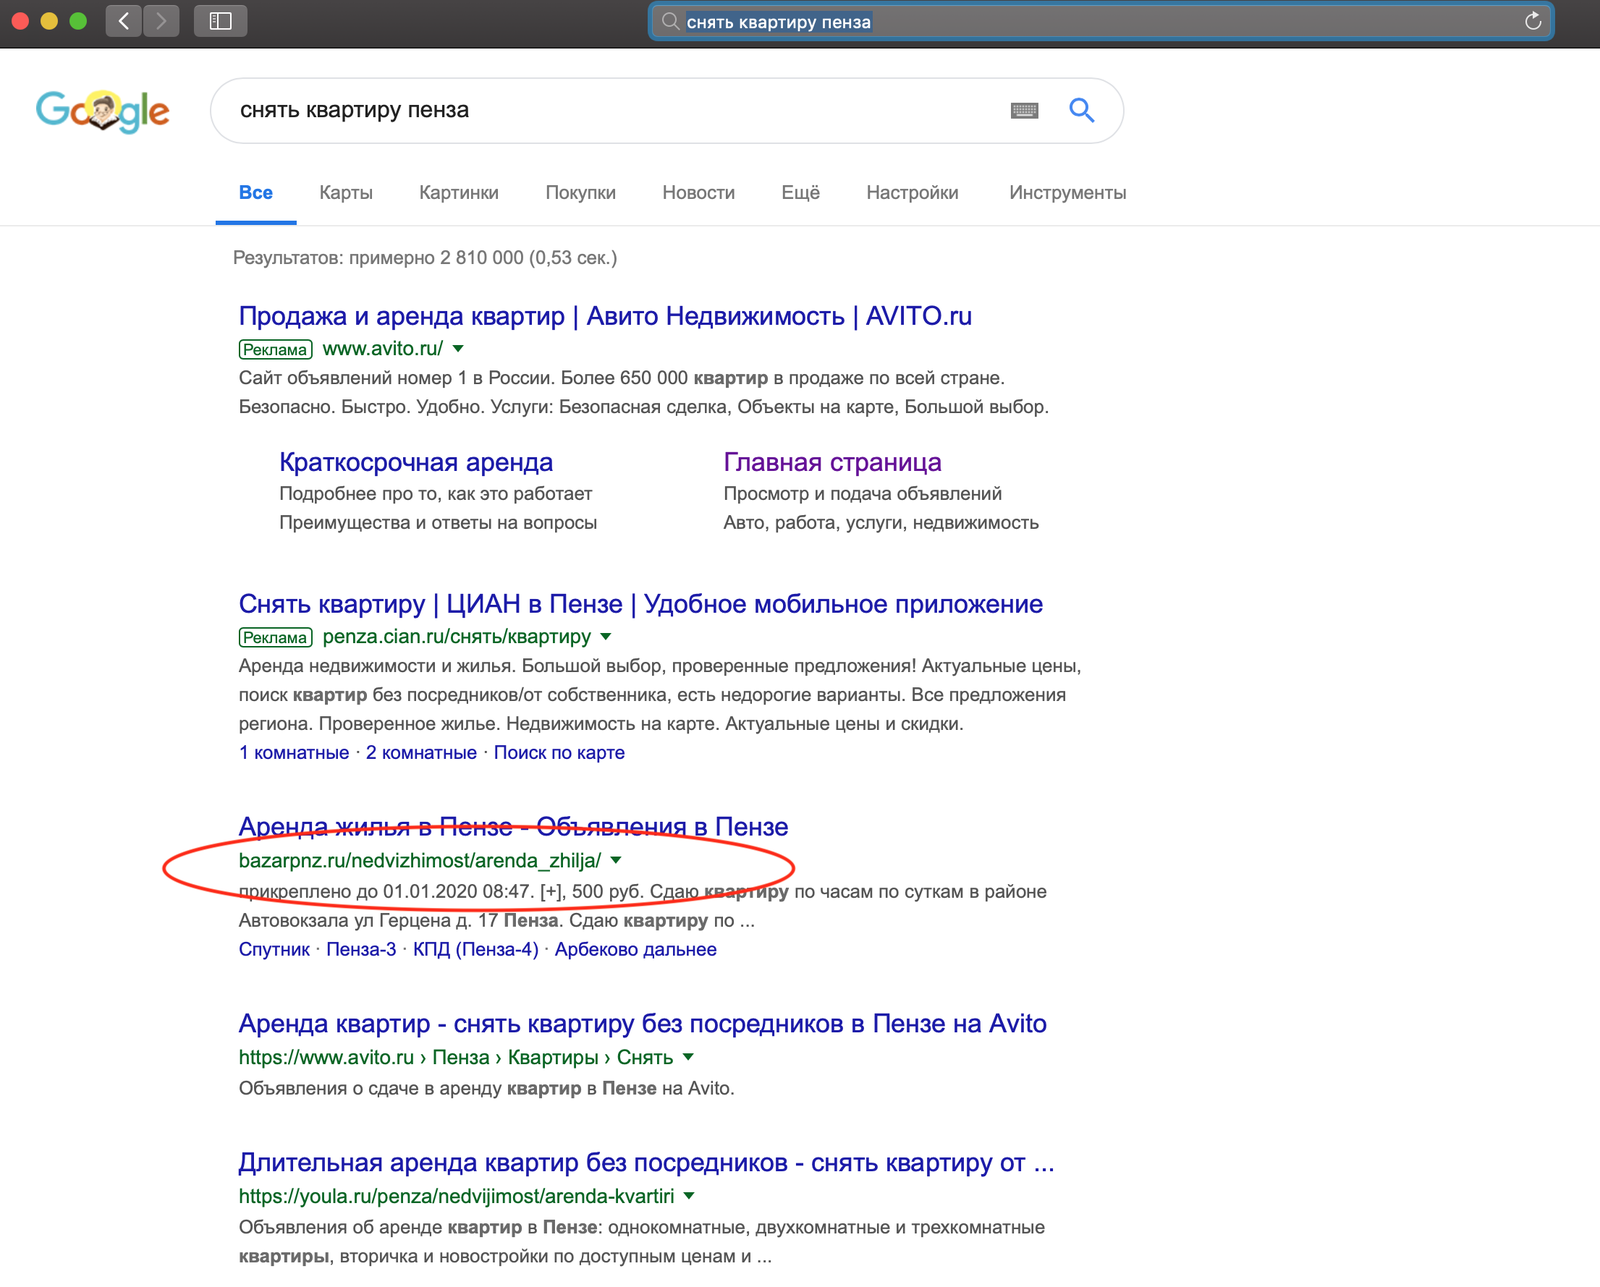Screen dimensions: 1600x1287
Task: Toggle the Safari sidebar button
Action: coord(220,21)
